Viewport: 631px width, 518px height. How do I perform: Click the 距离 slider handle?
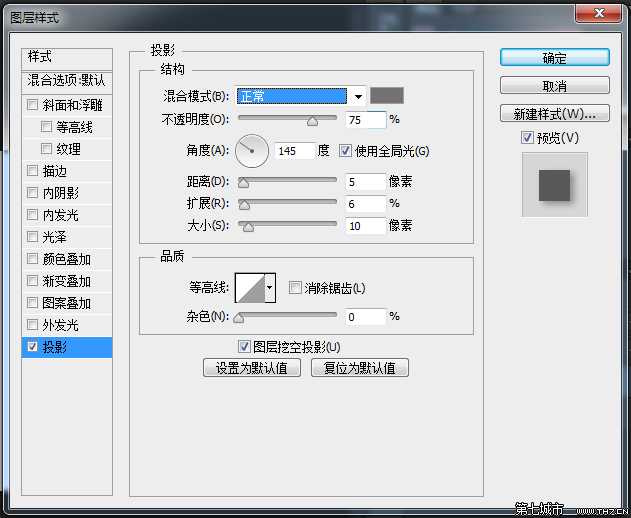[x=243, y=183]
